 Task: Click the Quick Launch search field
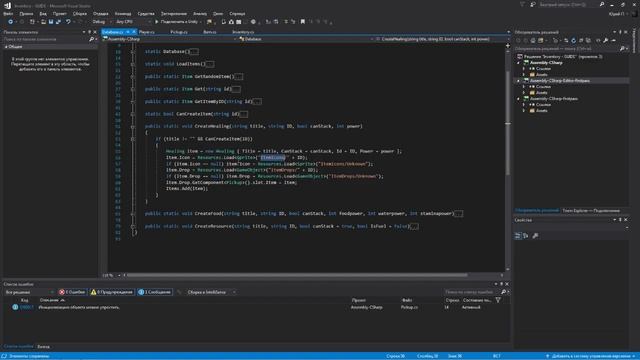pos(568,4)
